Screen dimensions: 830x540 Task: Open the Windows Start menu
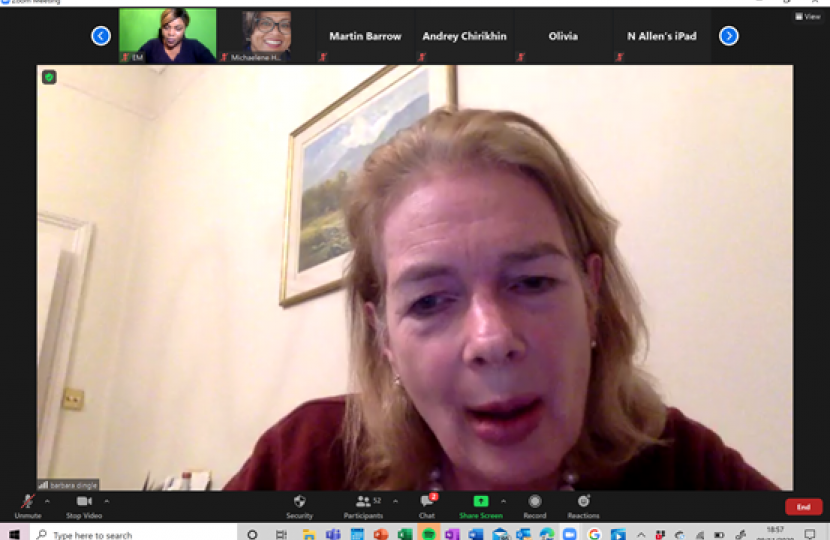pyautogui.click(x=14, y=535)
